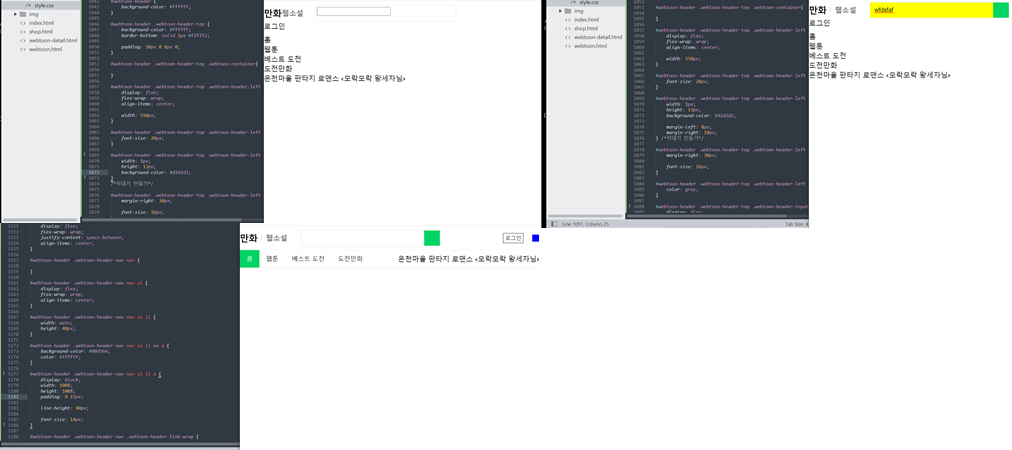The height and width of the screenshot is (450, 1012).
Task: Click the empty white search box in the unstyled preview
Action: click(x=354, y=12)
